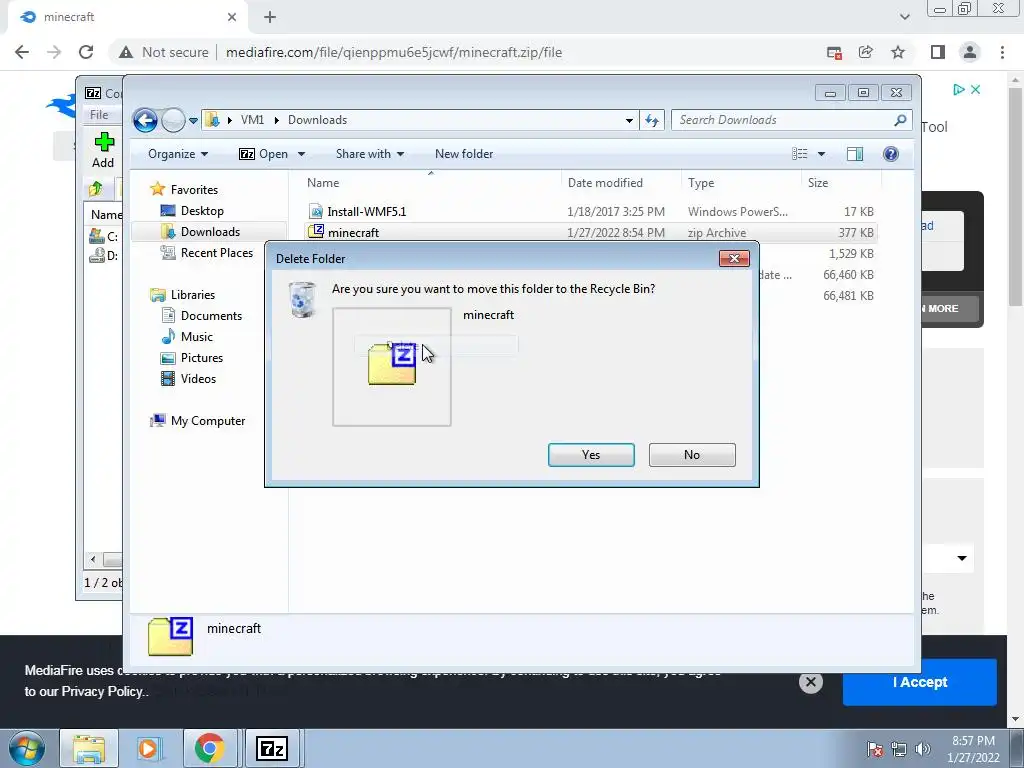
Task: Expand the Open button dropdown arrow
Action: coord(301,154)
